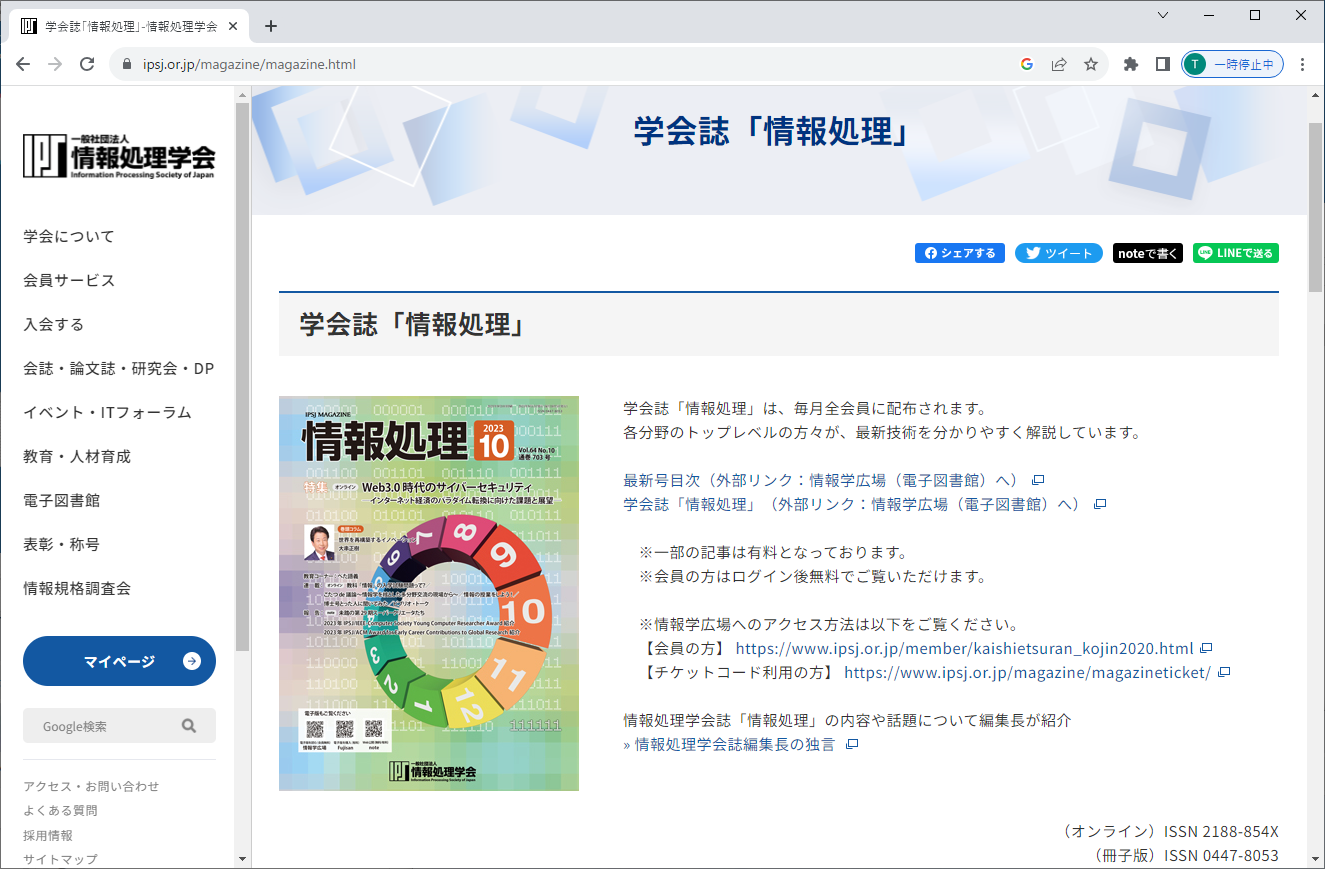Open 学会誌「情報処理」外部リンク link
1326x870 pixels.
click(x=851, y=504)
